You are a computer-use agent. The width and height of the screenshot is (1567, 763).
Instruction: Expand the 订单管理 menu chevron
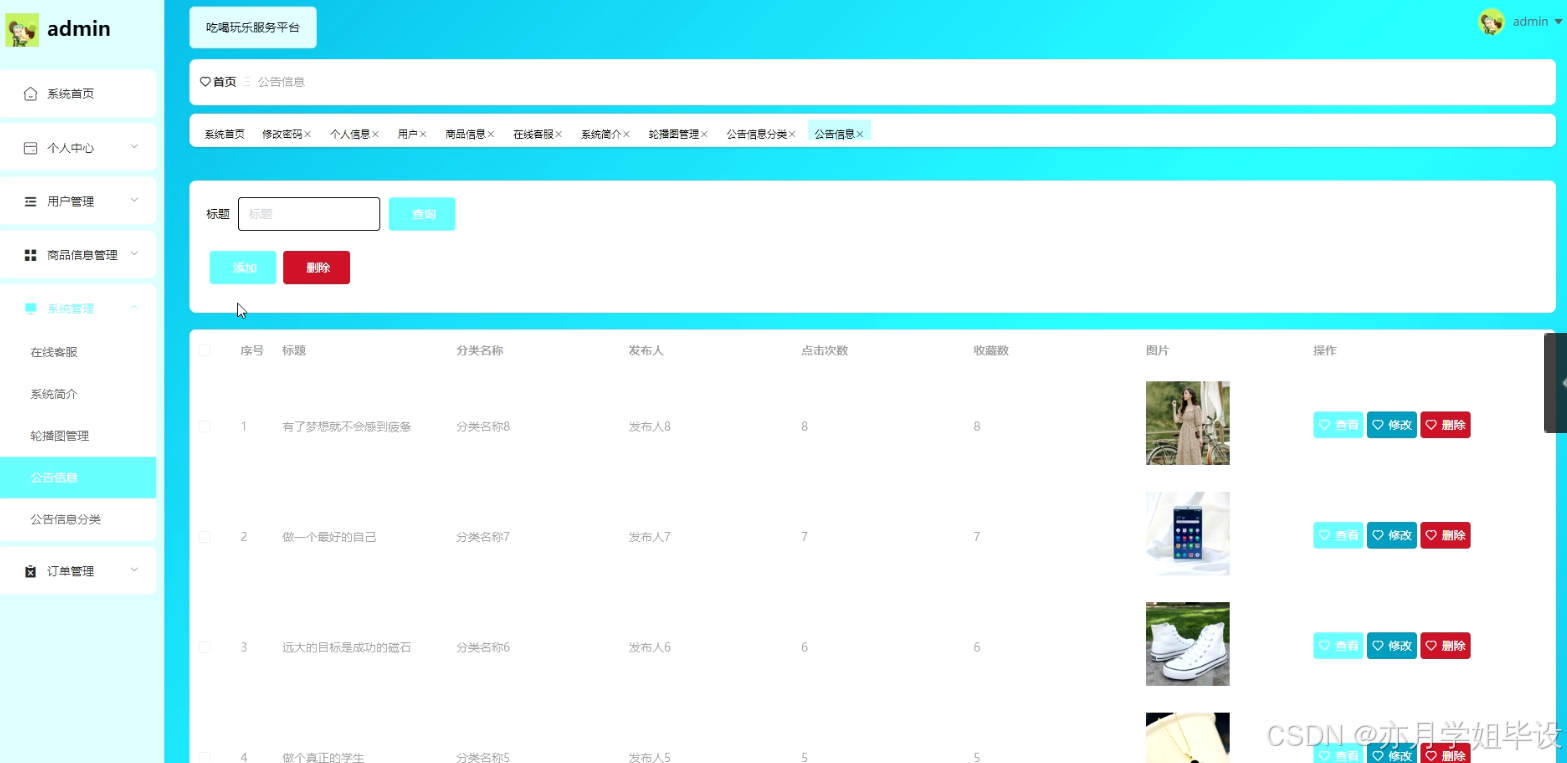coord(134,570)
